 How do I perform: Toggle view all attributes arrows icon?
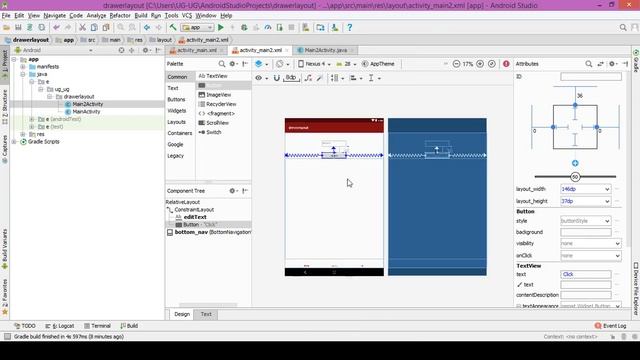pos(600,64)
